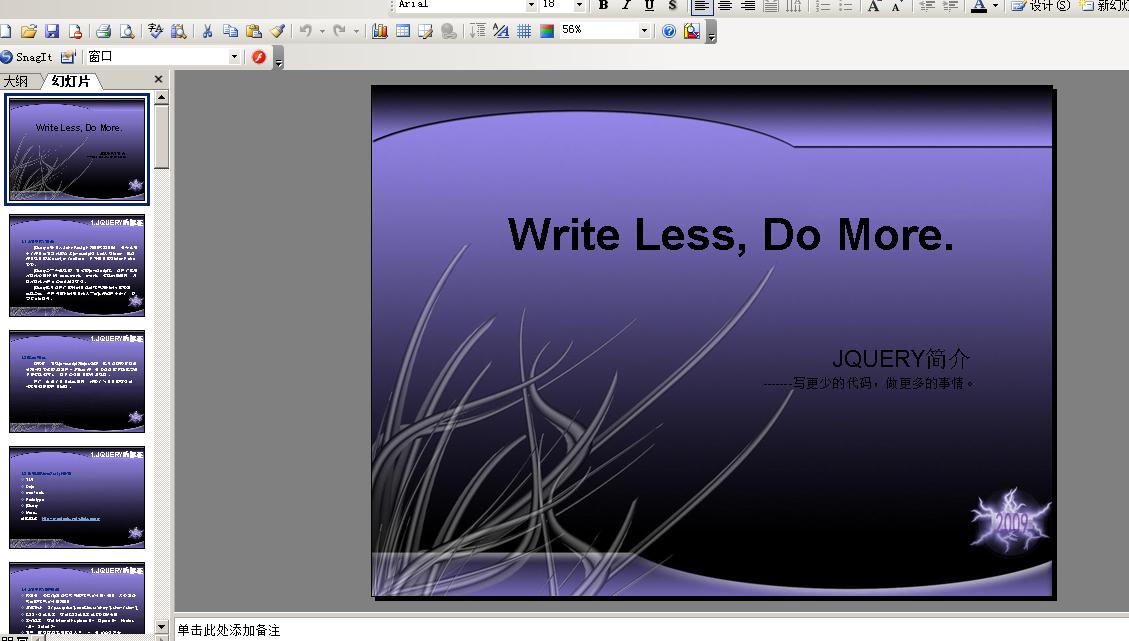Open a file with the folder icon

click(x=29, y=31)
